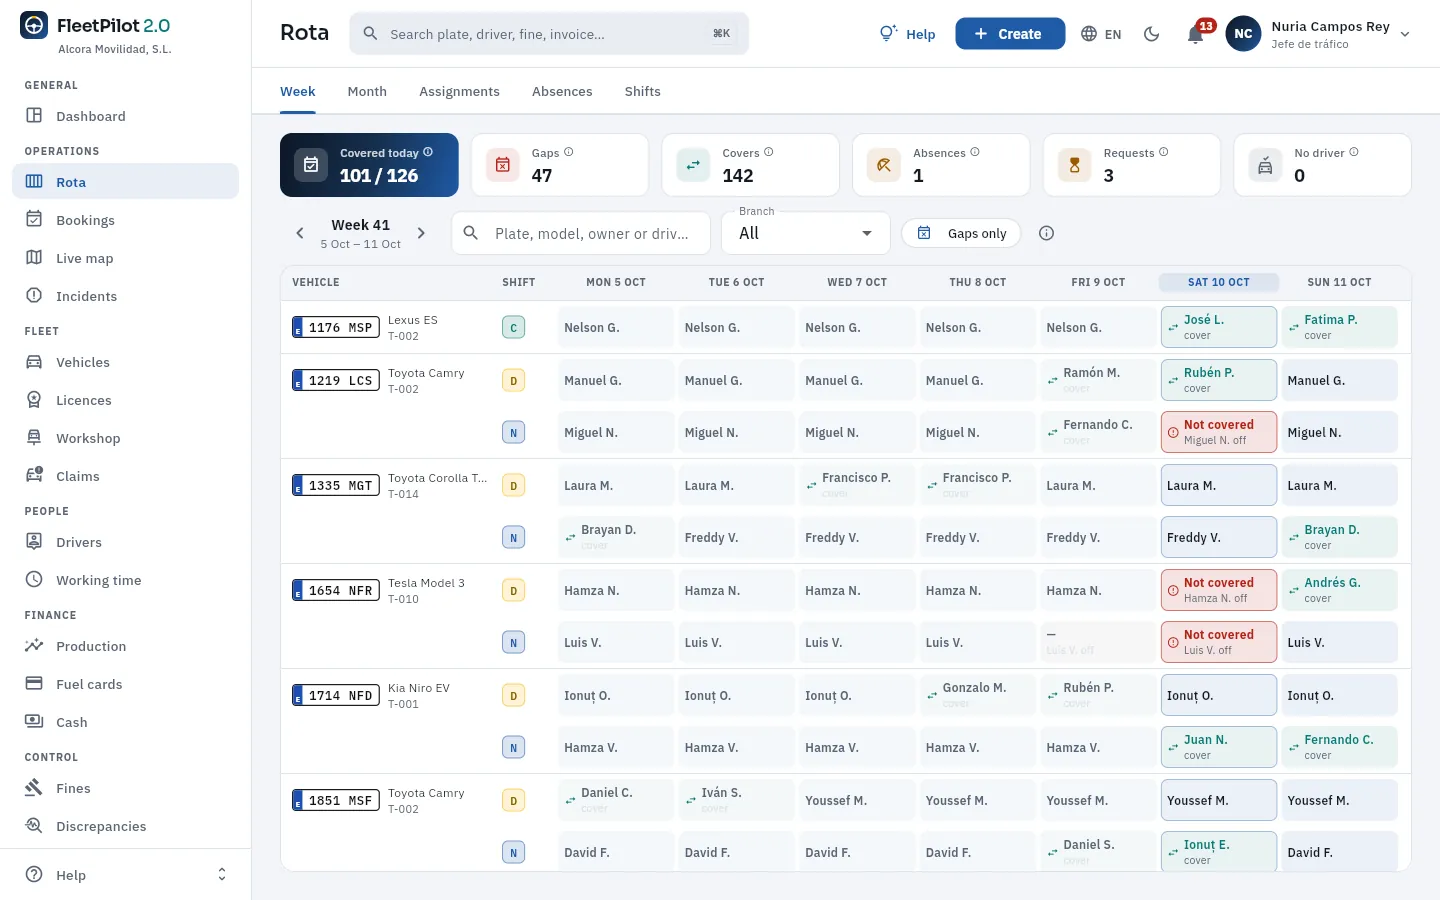Screen dimensions: 1440x900
Task: Open the Workshop section
Action: (x=125, y=438)
